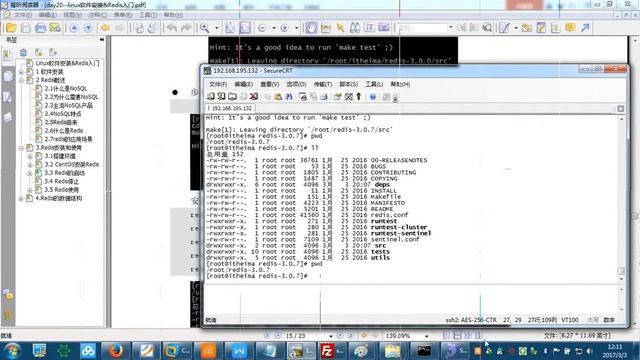Collapse the '2 Redis概述' bookmark node
This screenshot has height=360, width=640.
[x=21, y=80]
